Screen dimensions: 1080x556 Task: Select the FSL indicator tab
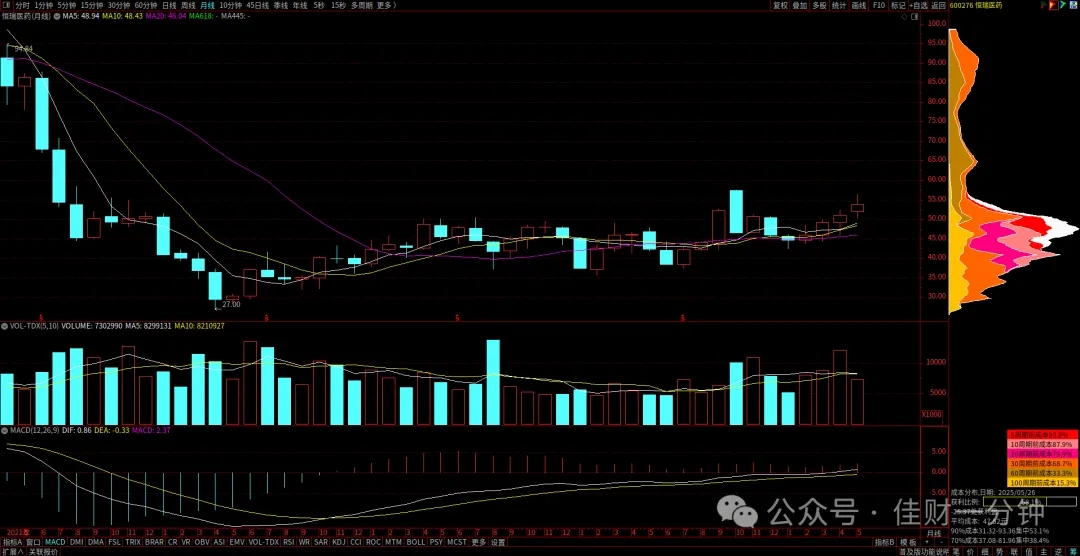tap(114, 542)
